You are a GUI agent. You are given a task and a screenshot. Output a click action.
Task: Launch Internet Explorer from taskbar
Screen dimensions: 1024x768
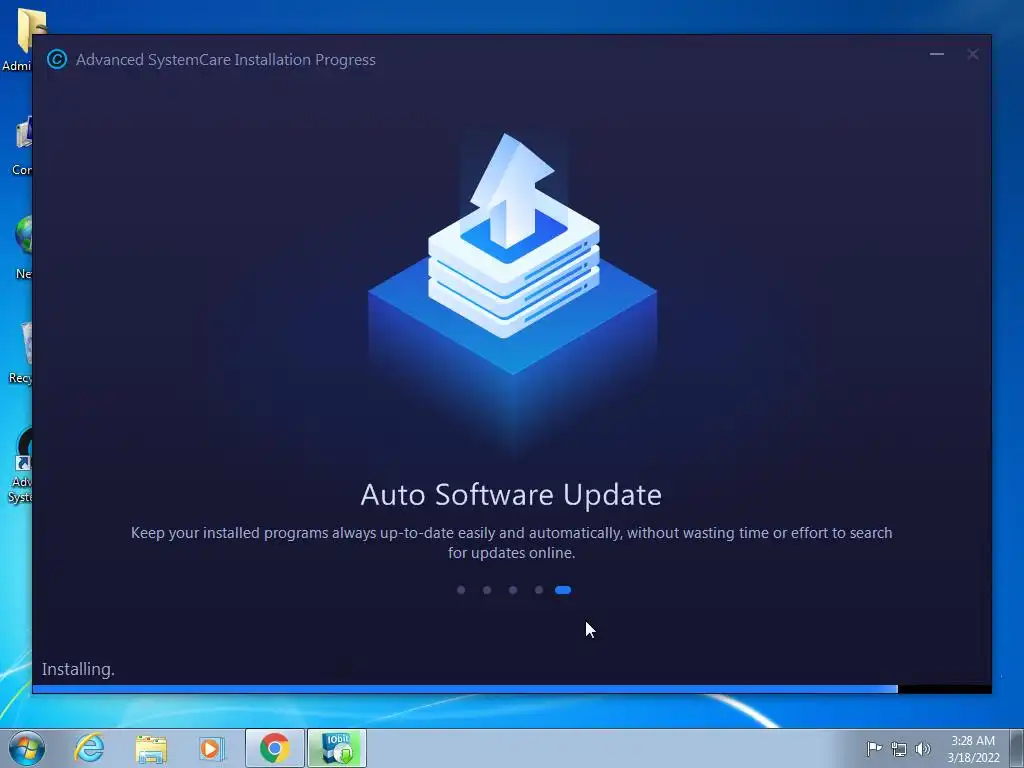pos(89,748)
